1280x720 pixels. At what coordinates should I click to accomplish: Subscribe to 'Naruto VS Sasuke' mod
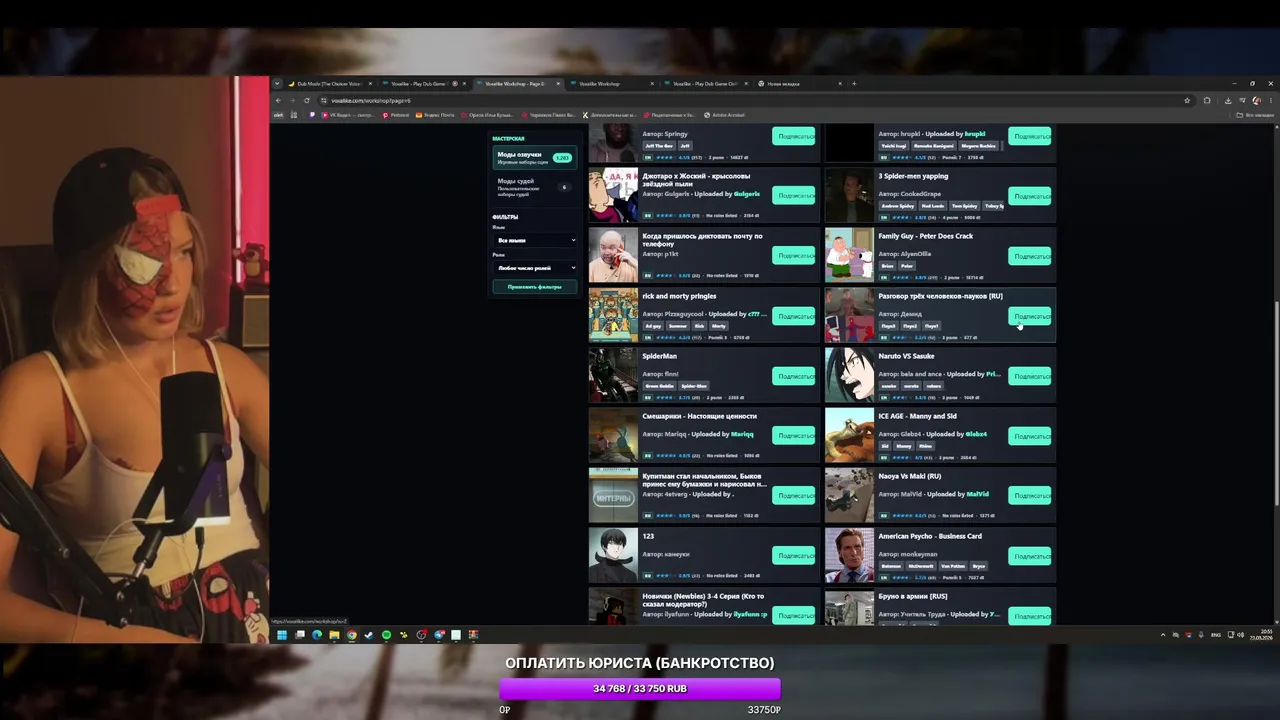pos(1030,376)
